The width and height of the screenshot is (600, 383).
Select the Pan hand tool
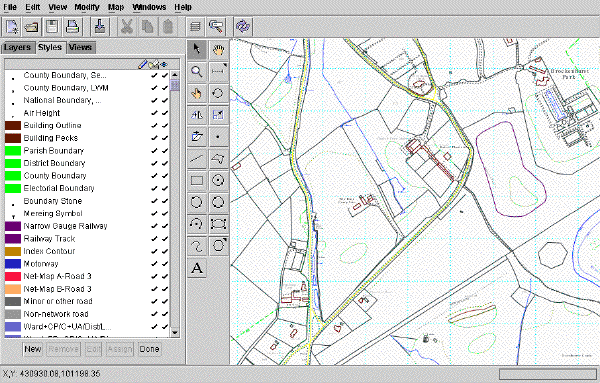pyautogui.click(x=218, y=50)
